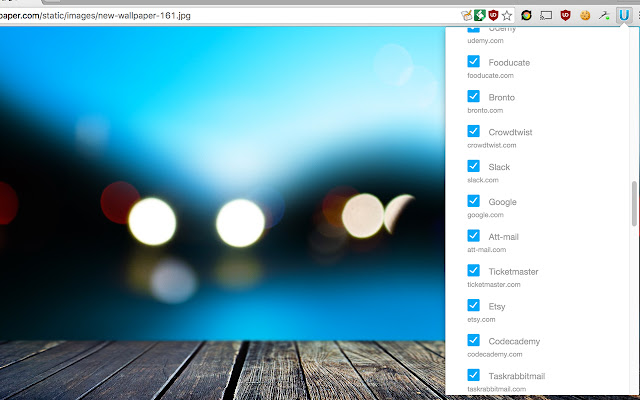Select the Codecademy label
The width and height of the screenshot is (640, 400).
tap(514, 341)
